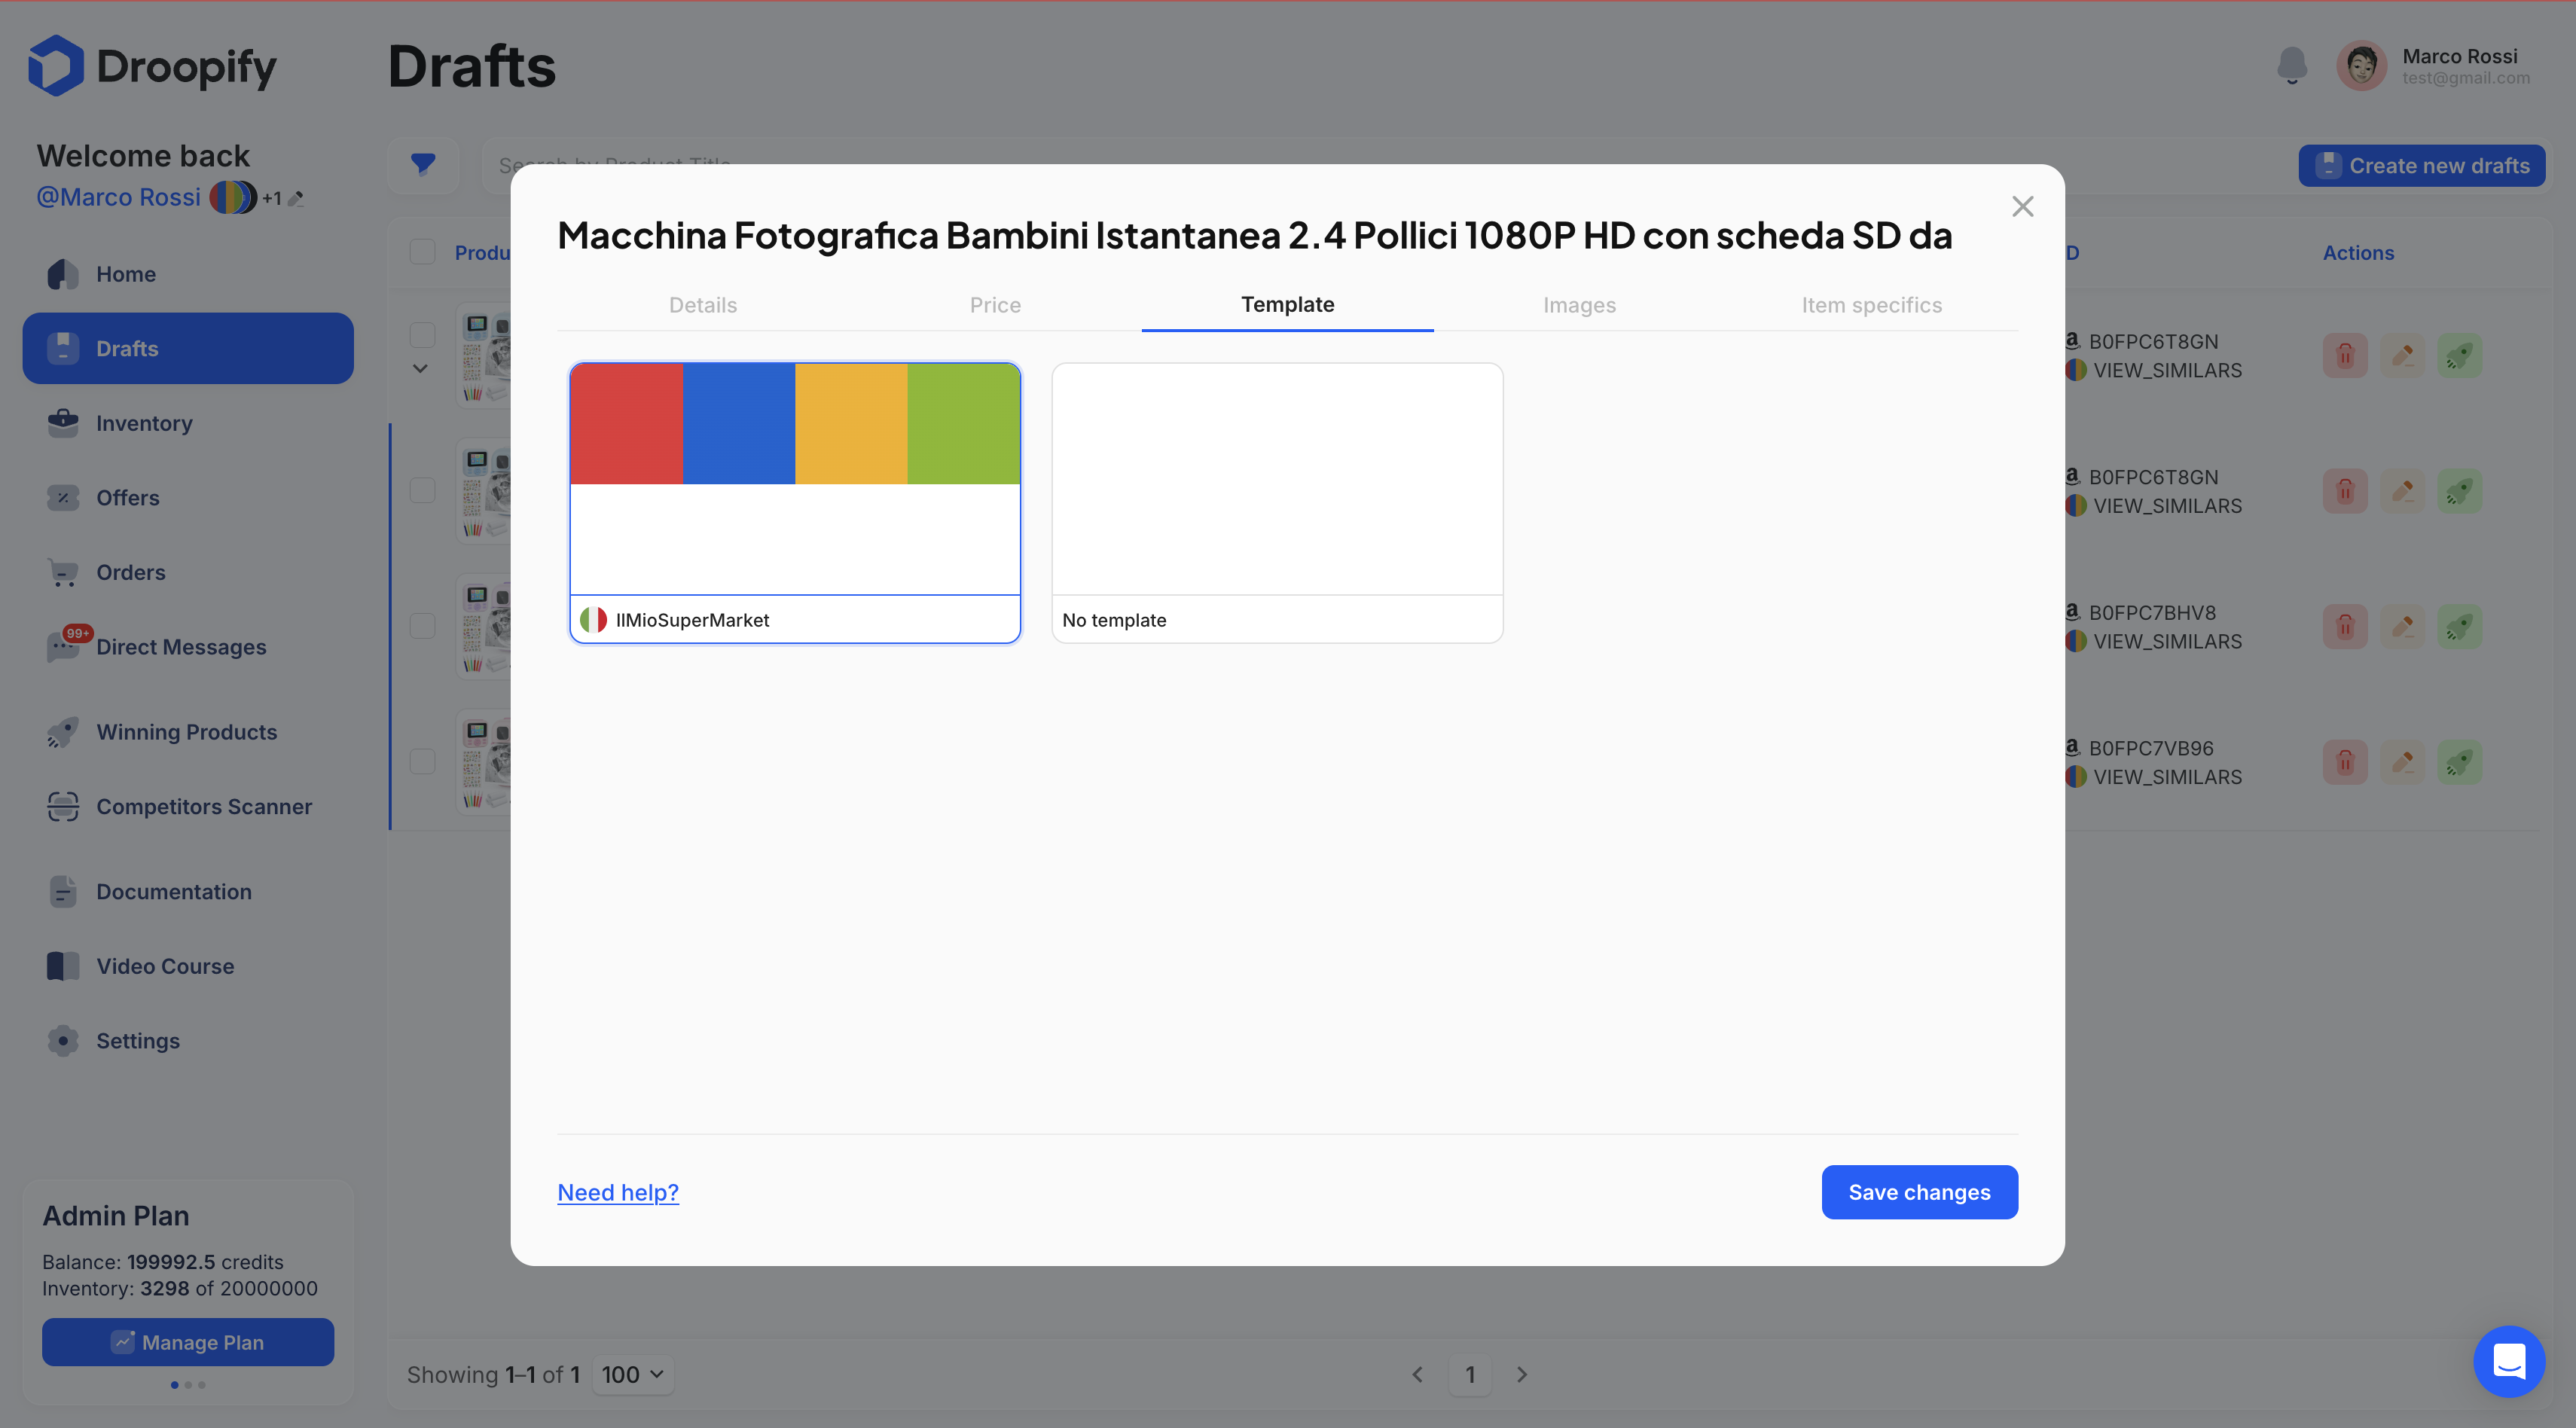Open Inventory from the sidebar
Viewport: 2576px width, 1428px height.
(144, 423)
